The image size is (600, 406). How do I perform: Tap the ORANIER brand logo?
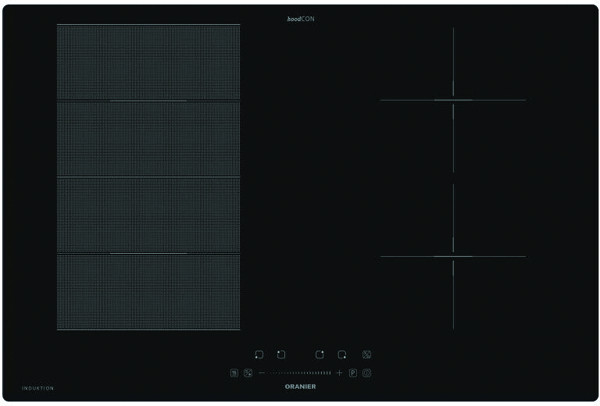coord(300,386)
